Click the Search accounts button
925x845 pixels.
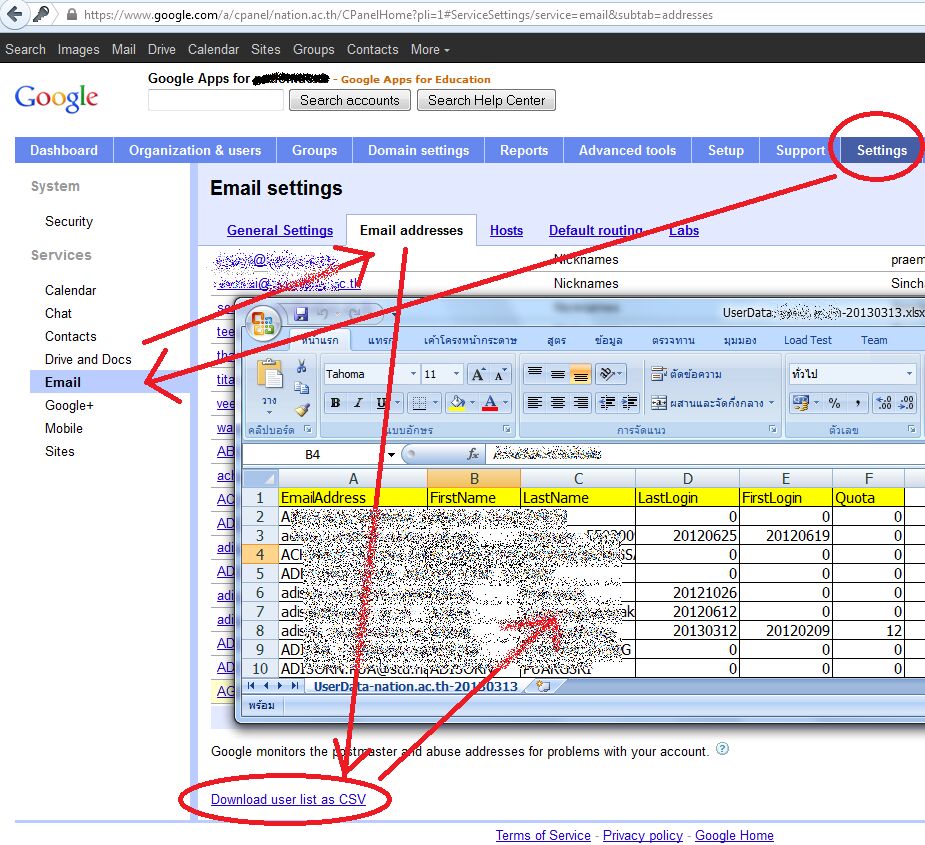(x=350, y=100)
